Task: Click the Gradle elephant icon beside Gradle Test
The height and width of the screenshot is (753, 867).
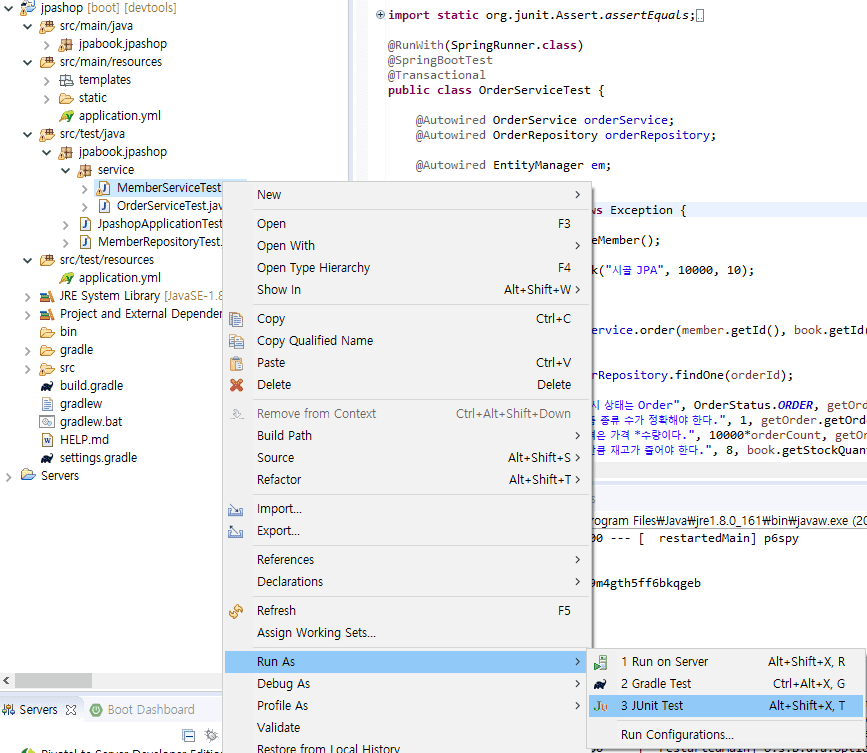Action: pyautogui.click(x=600, y=684)
